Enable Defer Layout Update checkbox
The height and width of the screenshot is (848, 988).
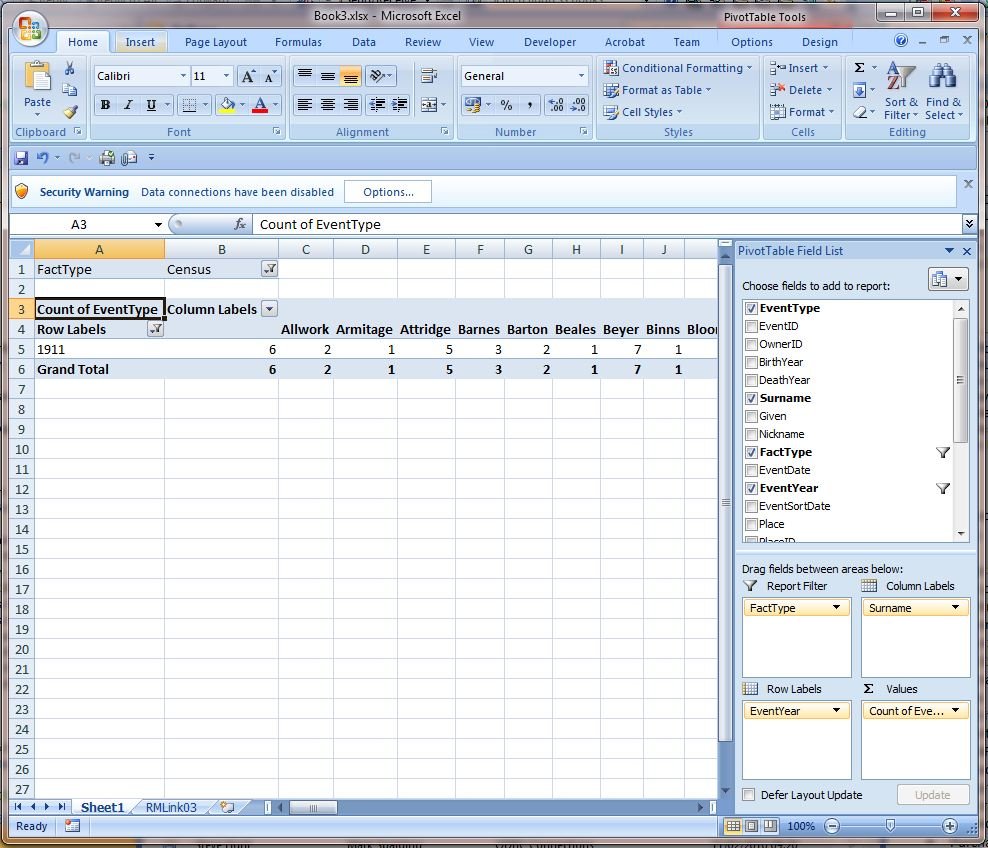(749, 794)
